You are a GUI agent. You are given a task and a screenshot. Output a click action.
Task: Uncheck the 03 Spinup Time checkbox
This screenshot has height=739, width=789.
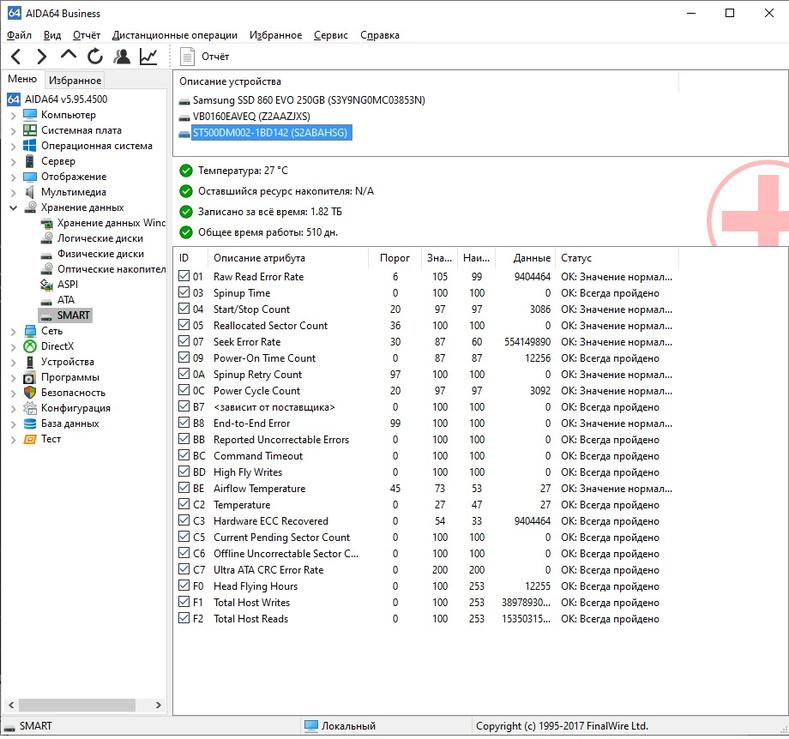184,293
